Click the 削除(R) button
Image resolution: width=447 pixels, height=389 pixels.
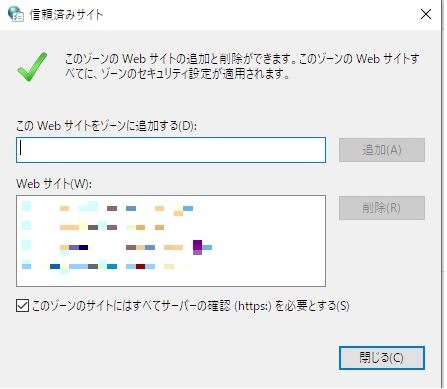tap(382, 208)
